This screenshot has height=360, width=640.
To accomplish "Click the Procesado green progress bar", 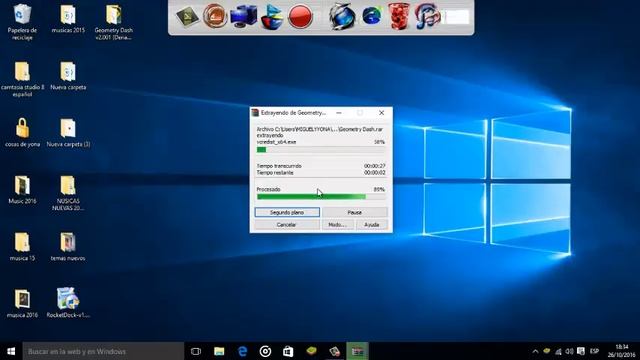I will coord(321,197).
